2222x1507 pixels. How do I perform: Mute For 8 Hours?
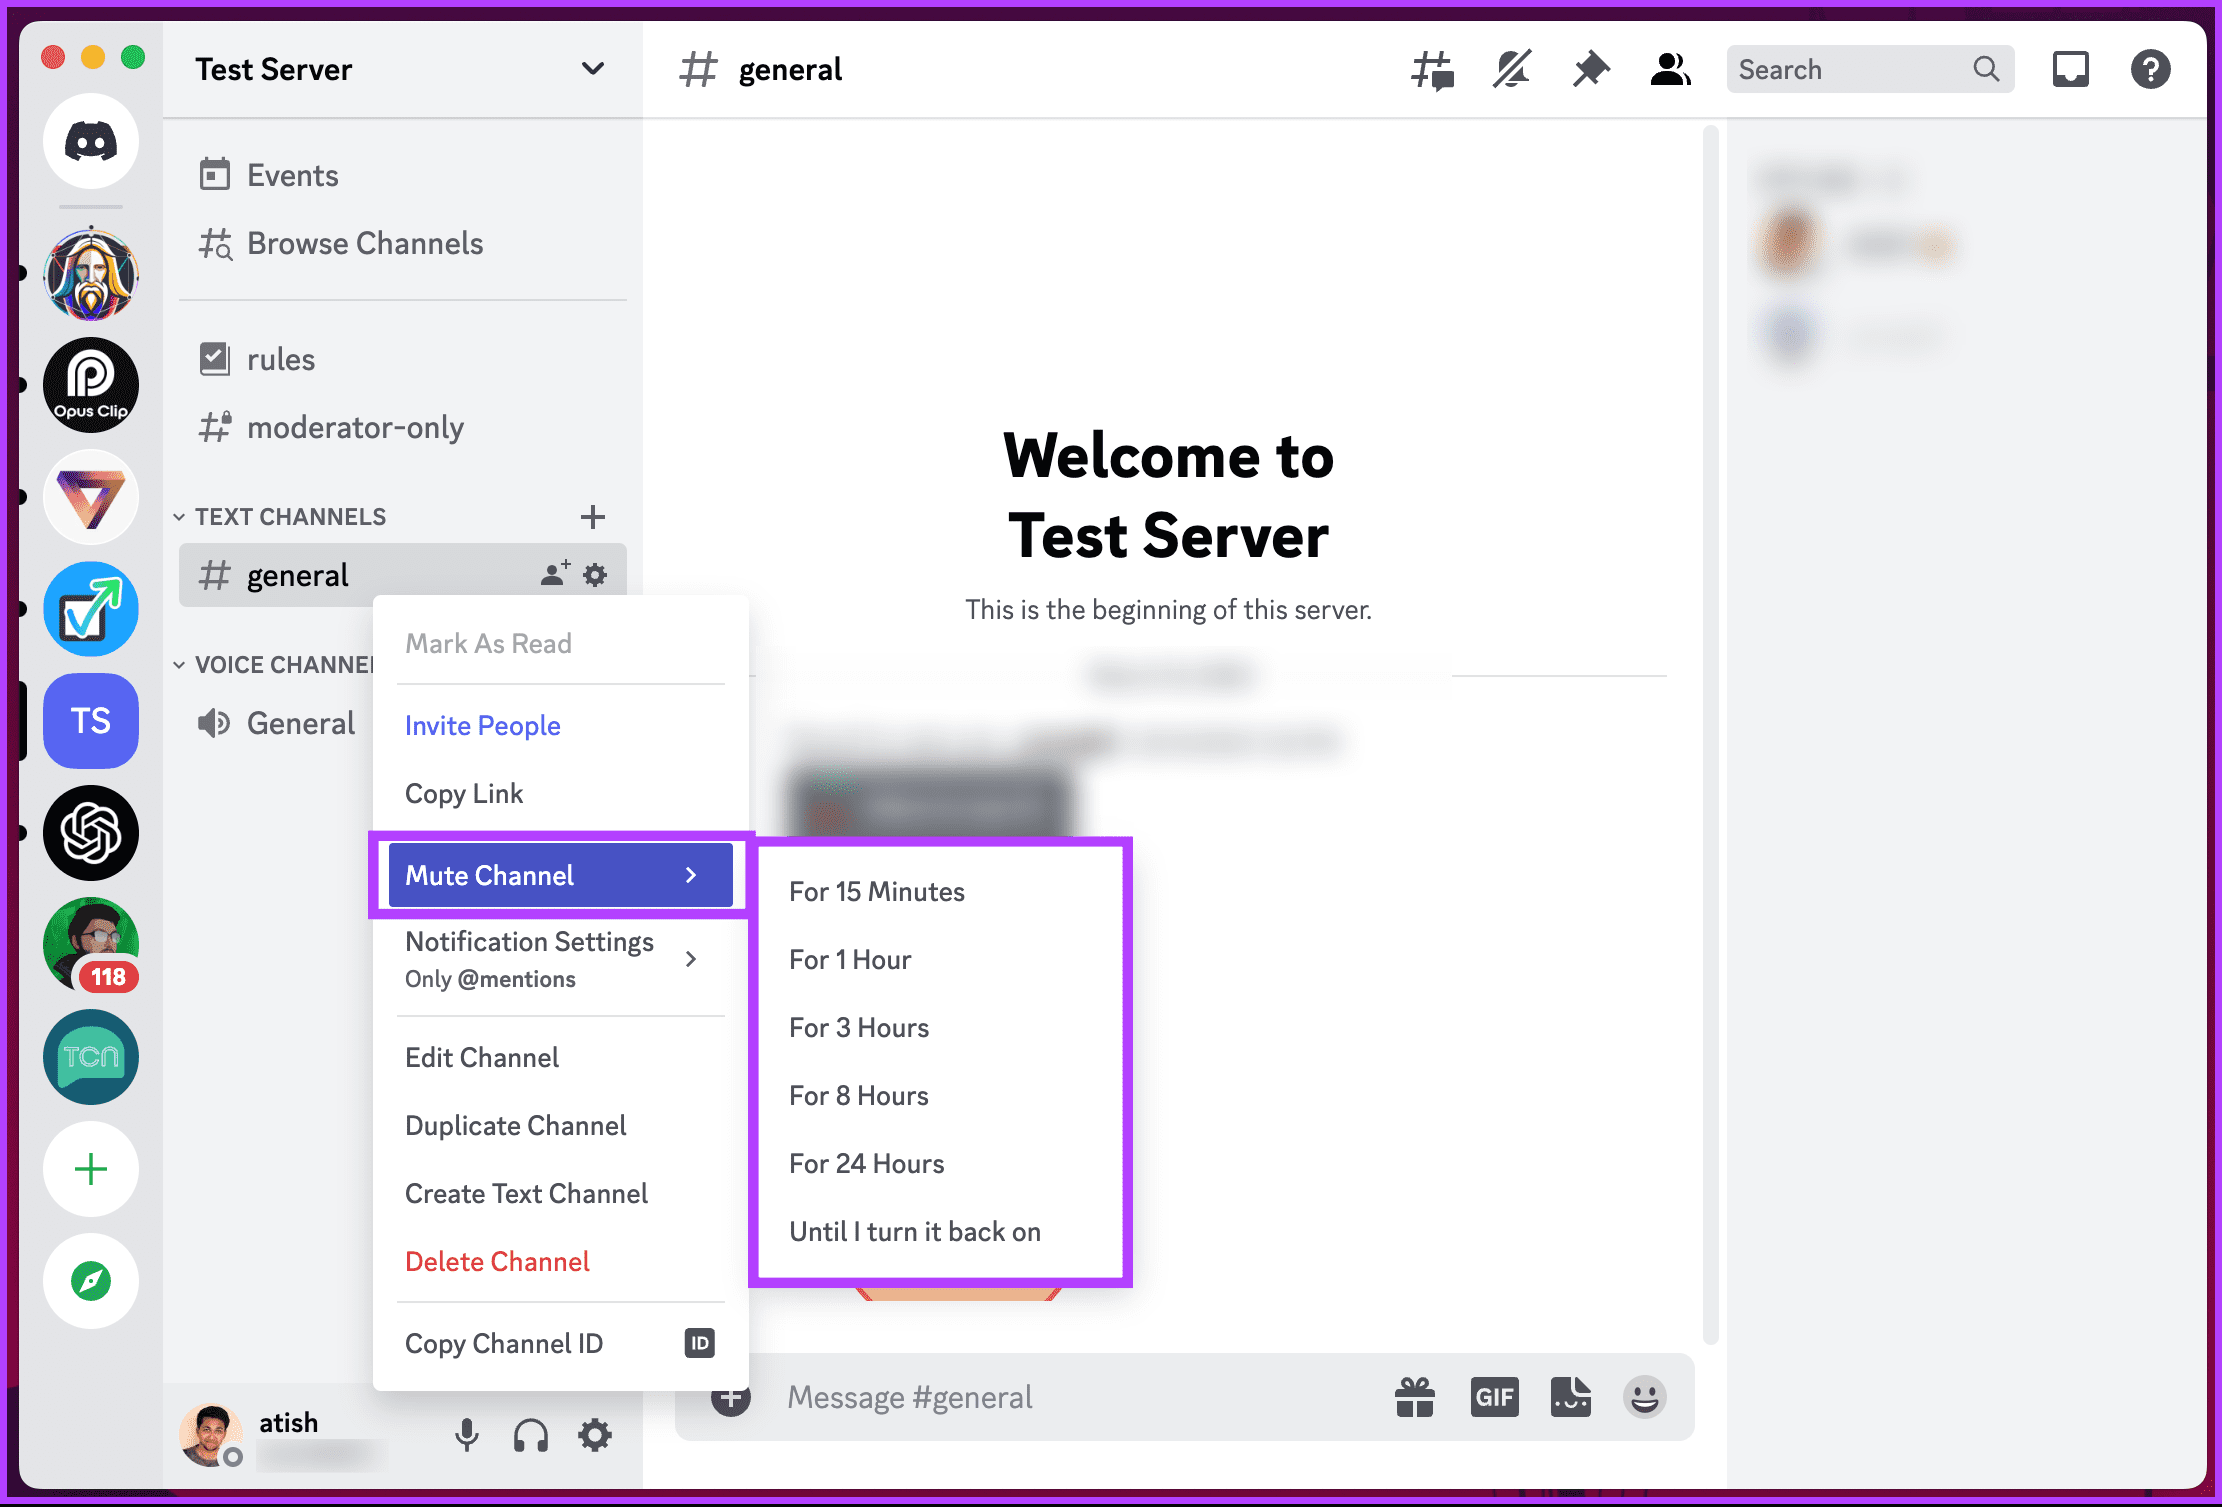point(941,1095)
